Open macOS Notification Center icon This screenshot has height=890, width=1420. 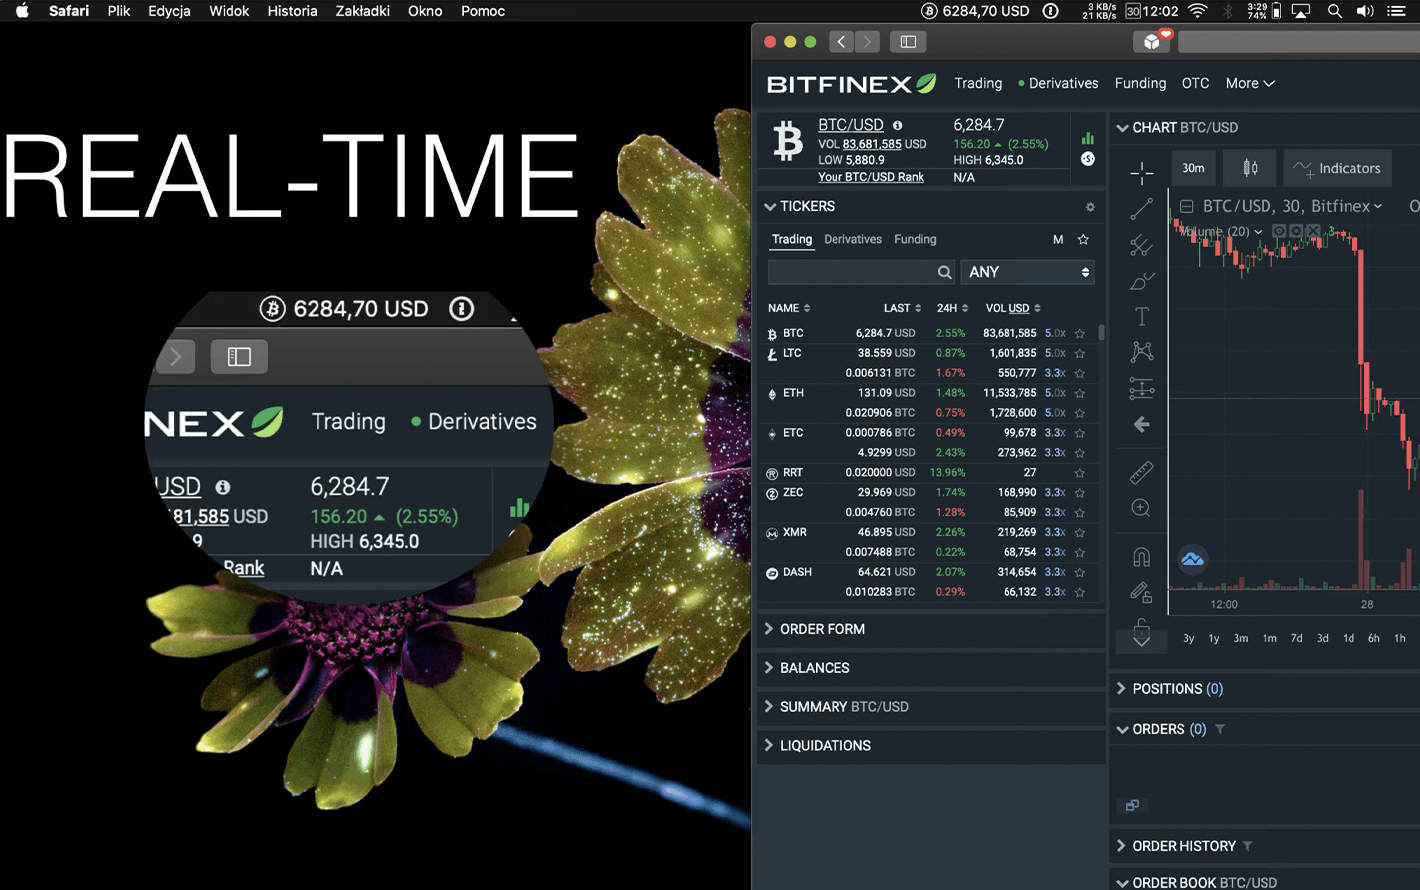pyautogui.click(x=1396, y=11)
